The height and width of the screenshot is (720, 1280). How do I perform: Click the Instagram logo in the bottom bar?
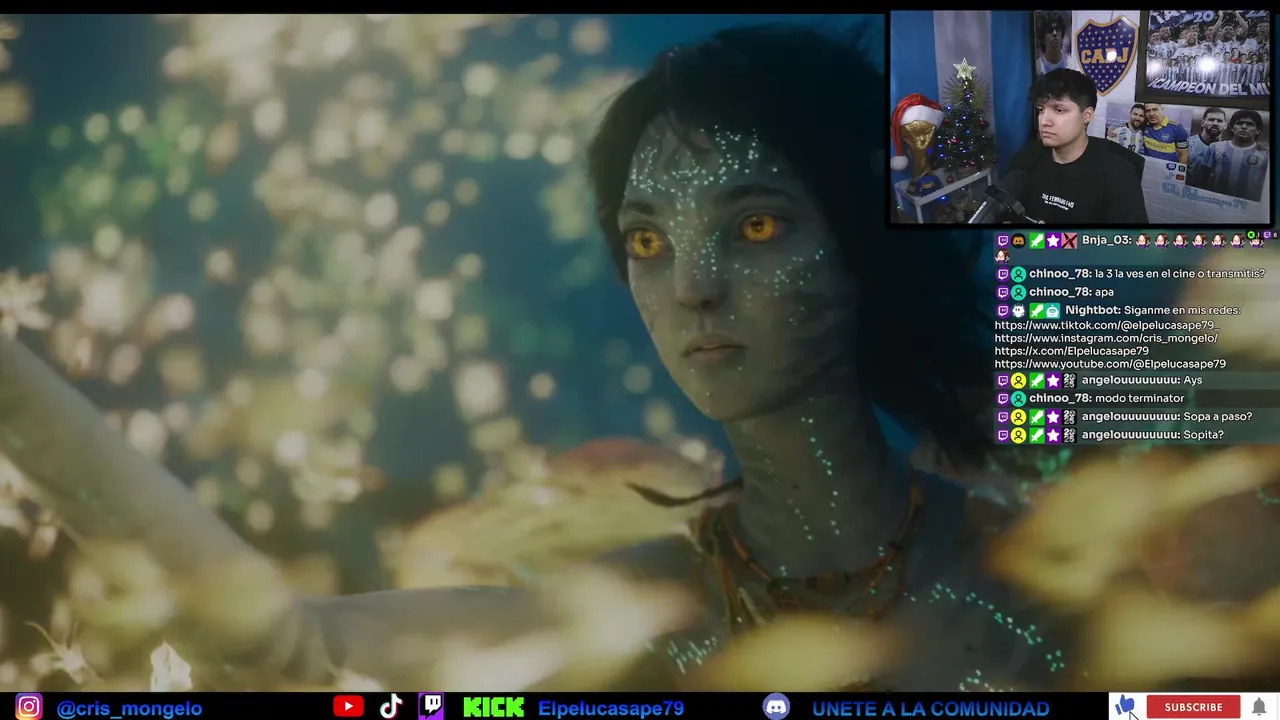coord(29,707)
